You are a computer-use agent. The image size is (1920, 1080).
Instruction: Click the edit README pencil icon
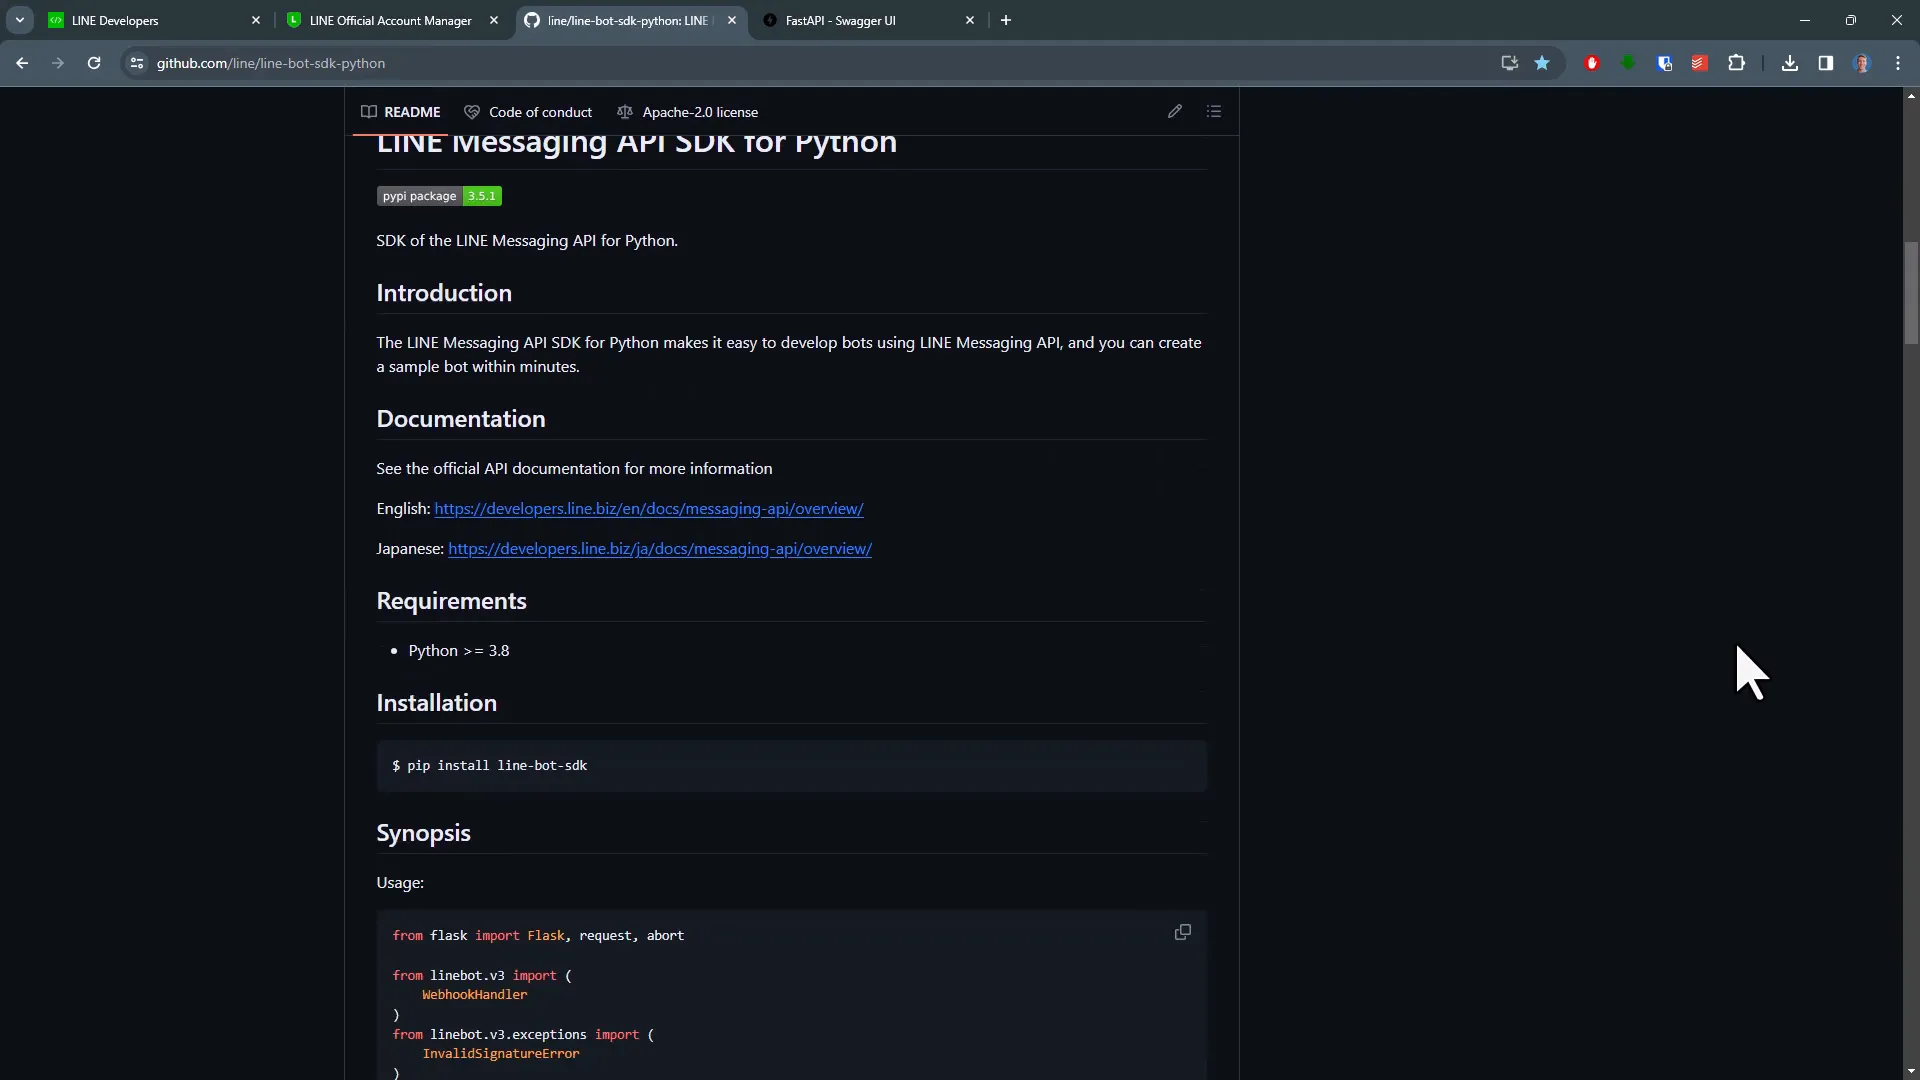1175,111
